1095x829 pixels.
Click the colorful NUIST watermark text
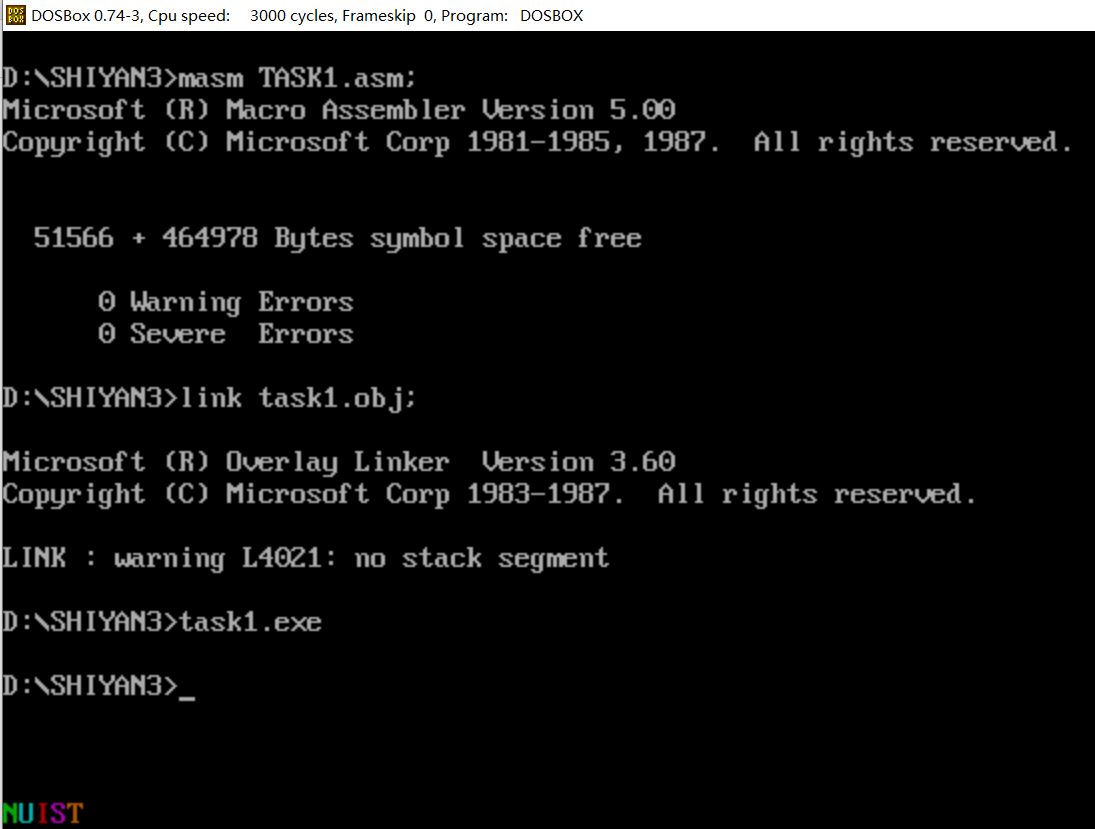pyautogui.click(x=42, y=813)
